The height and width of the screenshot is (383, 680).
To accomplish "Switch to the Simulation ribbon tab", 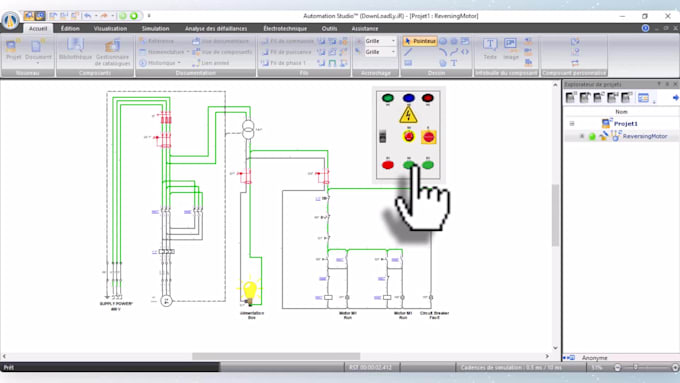I will click(x=155, y=28).
